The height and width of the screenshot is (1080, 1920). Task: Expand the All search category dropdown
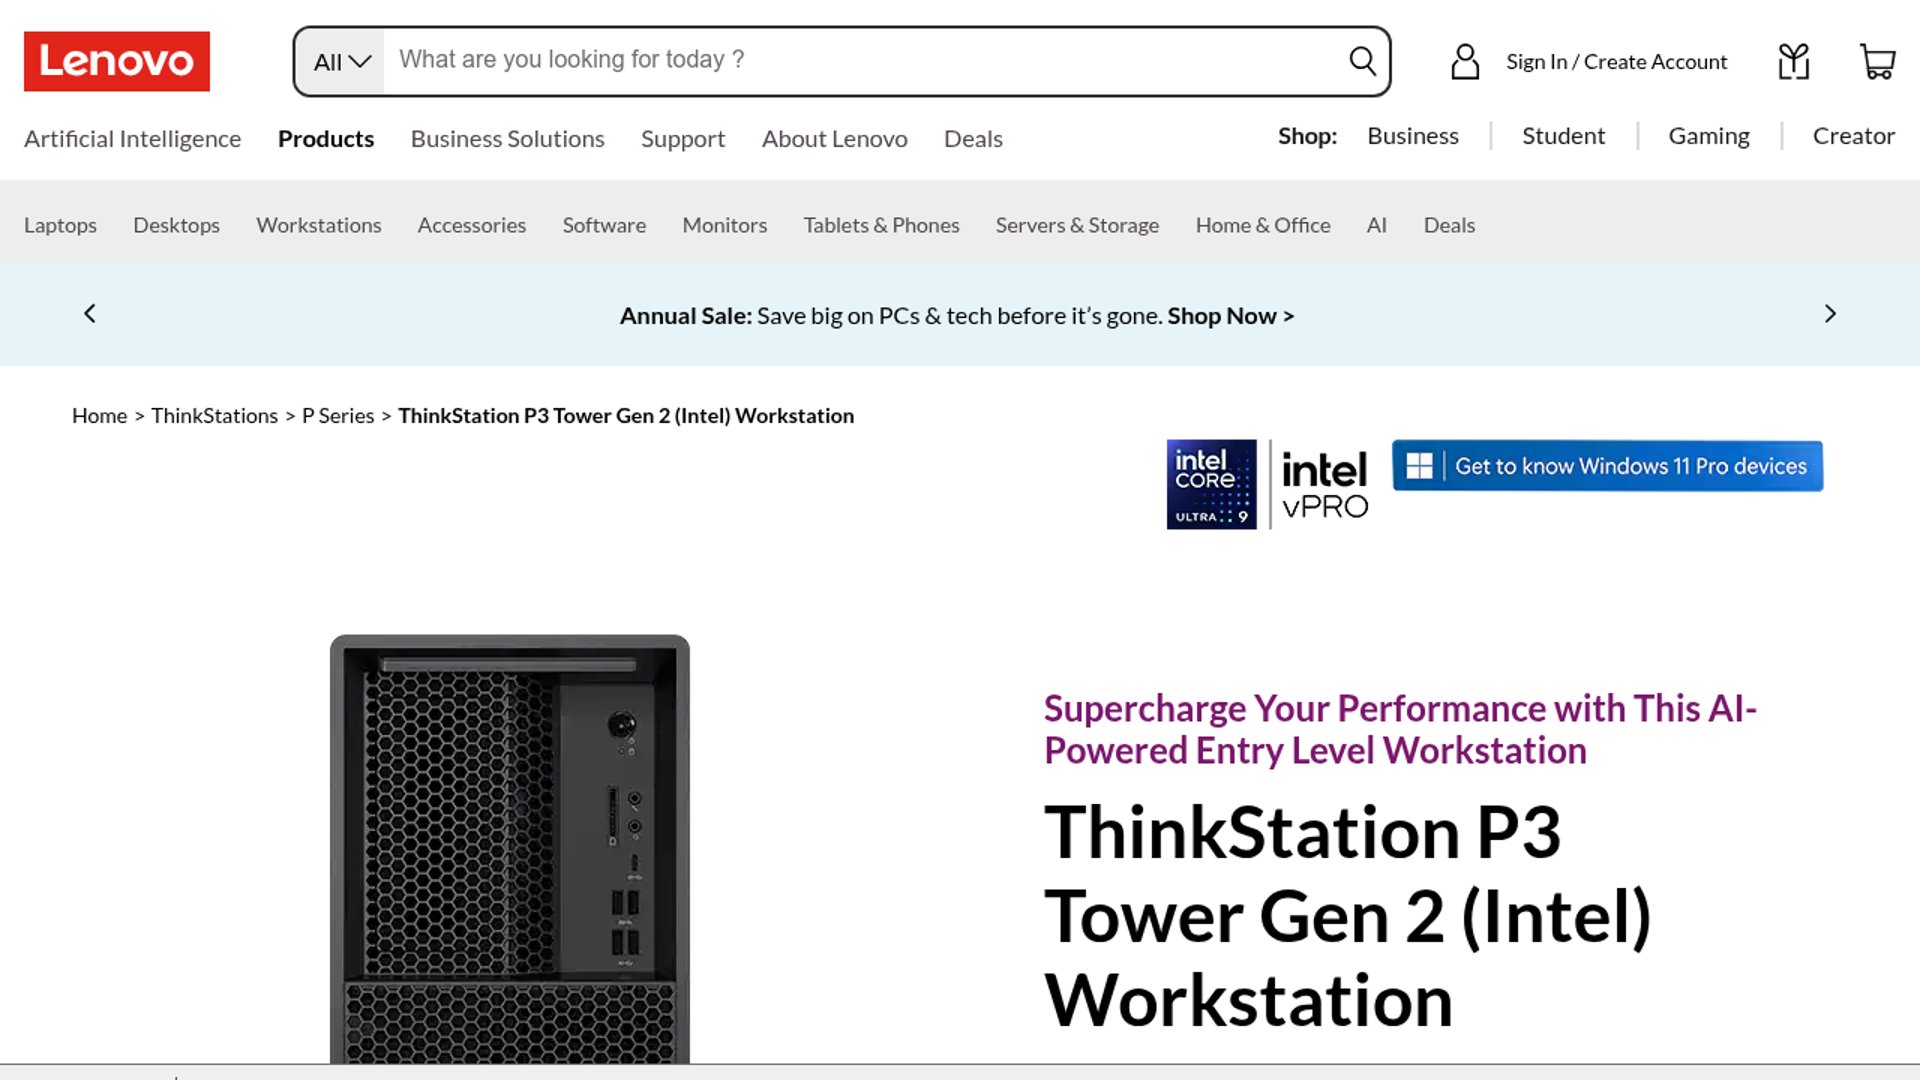click(x=341, y=62)
